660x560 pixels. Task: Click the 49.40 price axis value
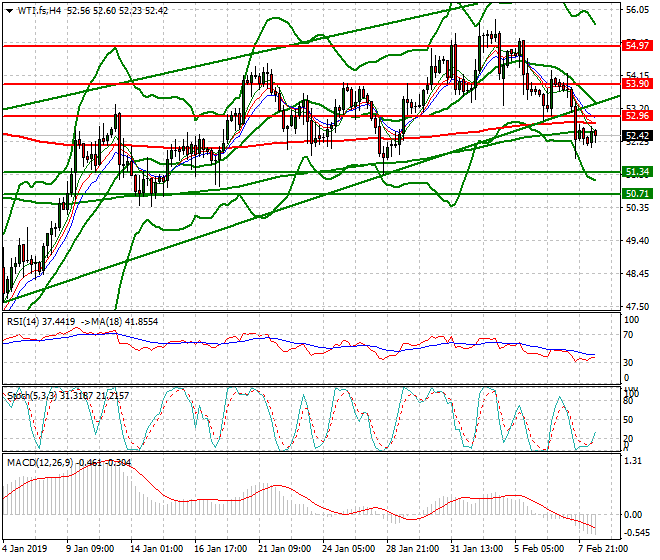coord(637,240)
